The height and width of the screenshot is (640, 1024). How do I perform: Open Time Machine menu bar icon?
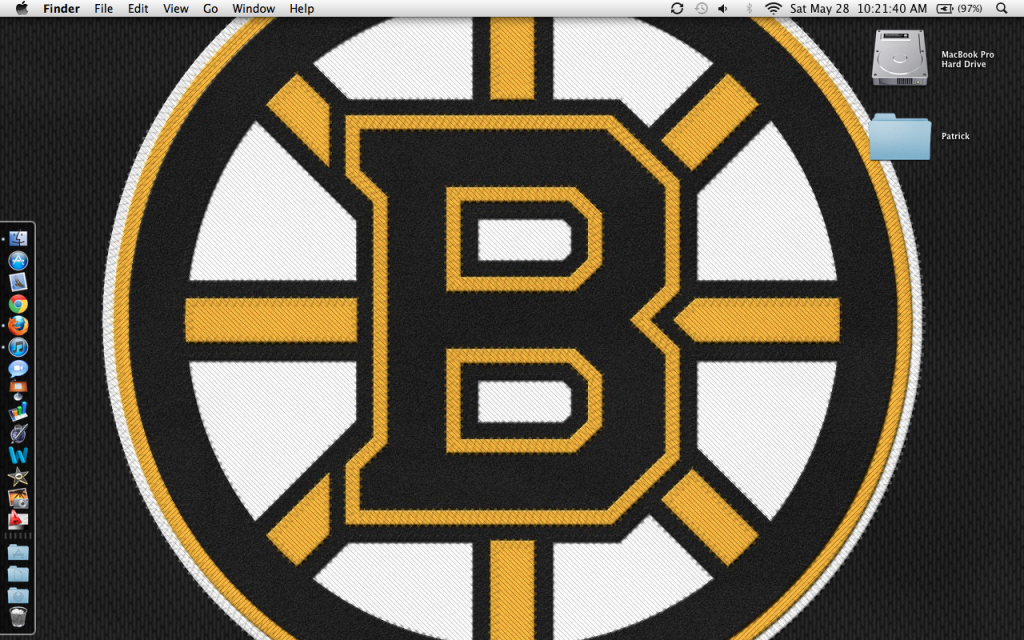click(701, 8)
